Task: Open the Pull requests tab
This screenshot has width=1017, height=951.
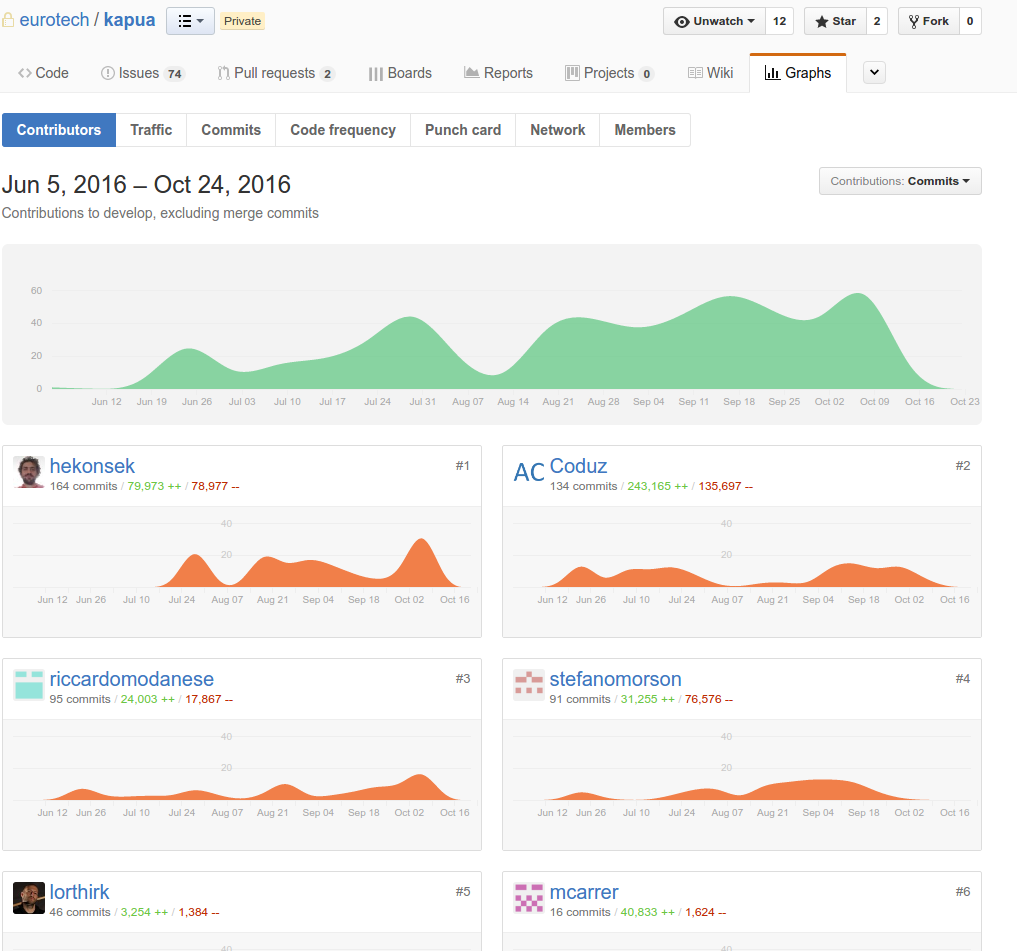Action: [276, 73]
